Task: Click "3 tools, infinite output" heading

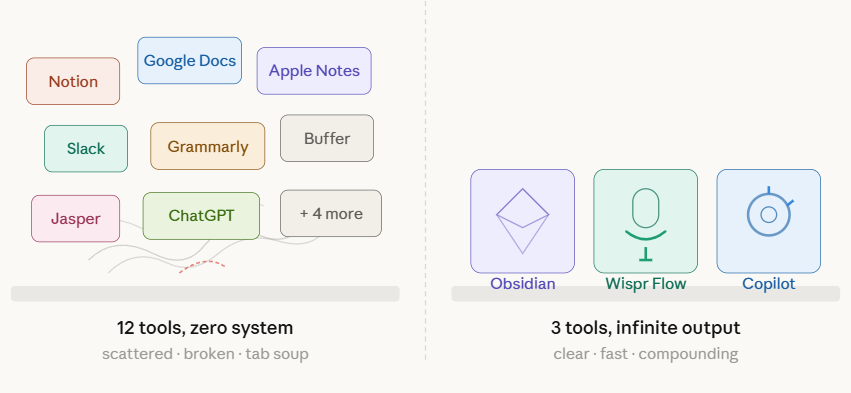Action: (x=645, y=328)
